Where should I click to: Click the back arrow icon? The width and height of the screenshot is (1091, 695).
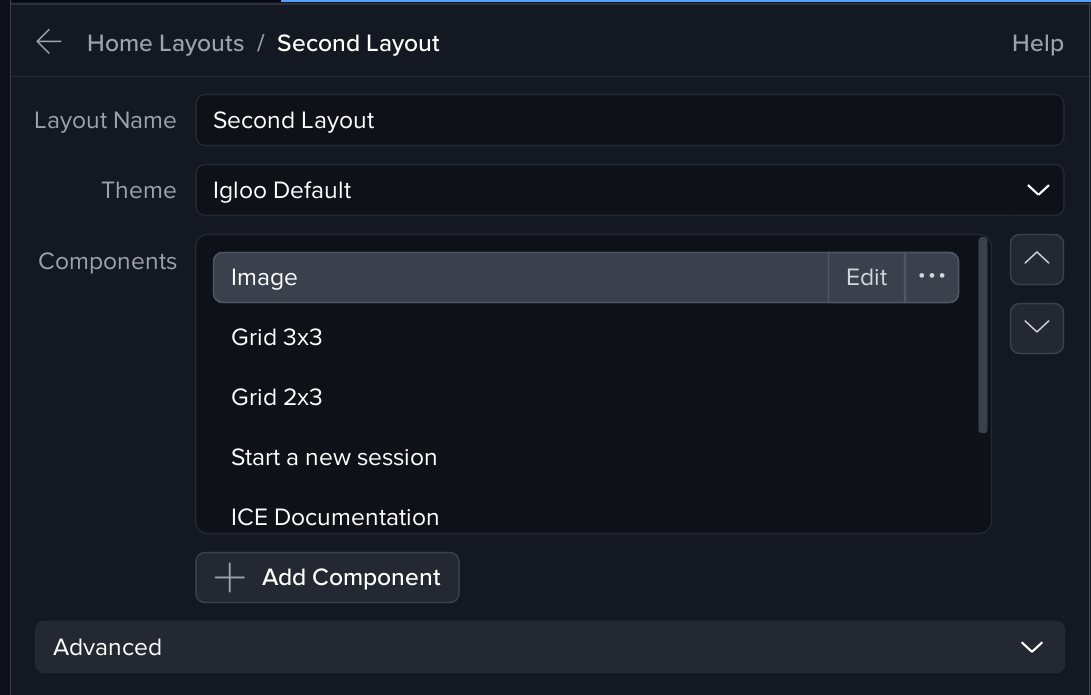pos(48,42)
